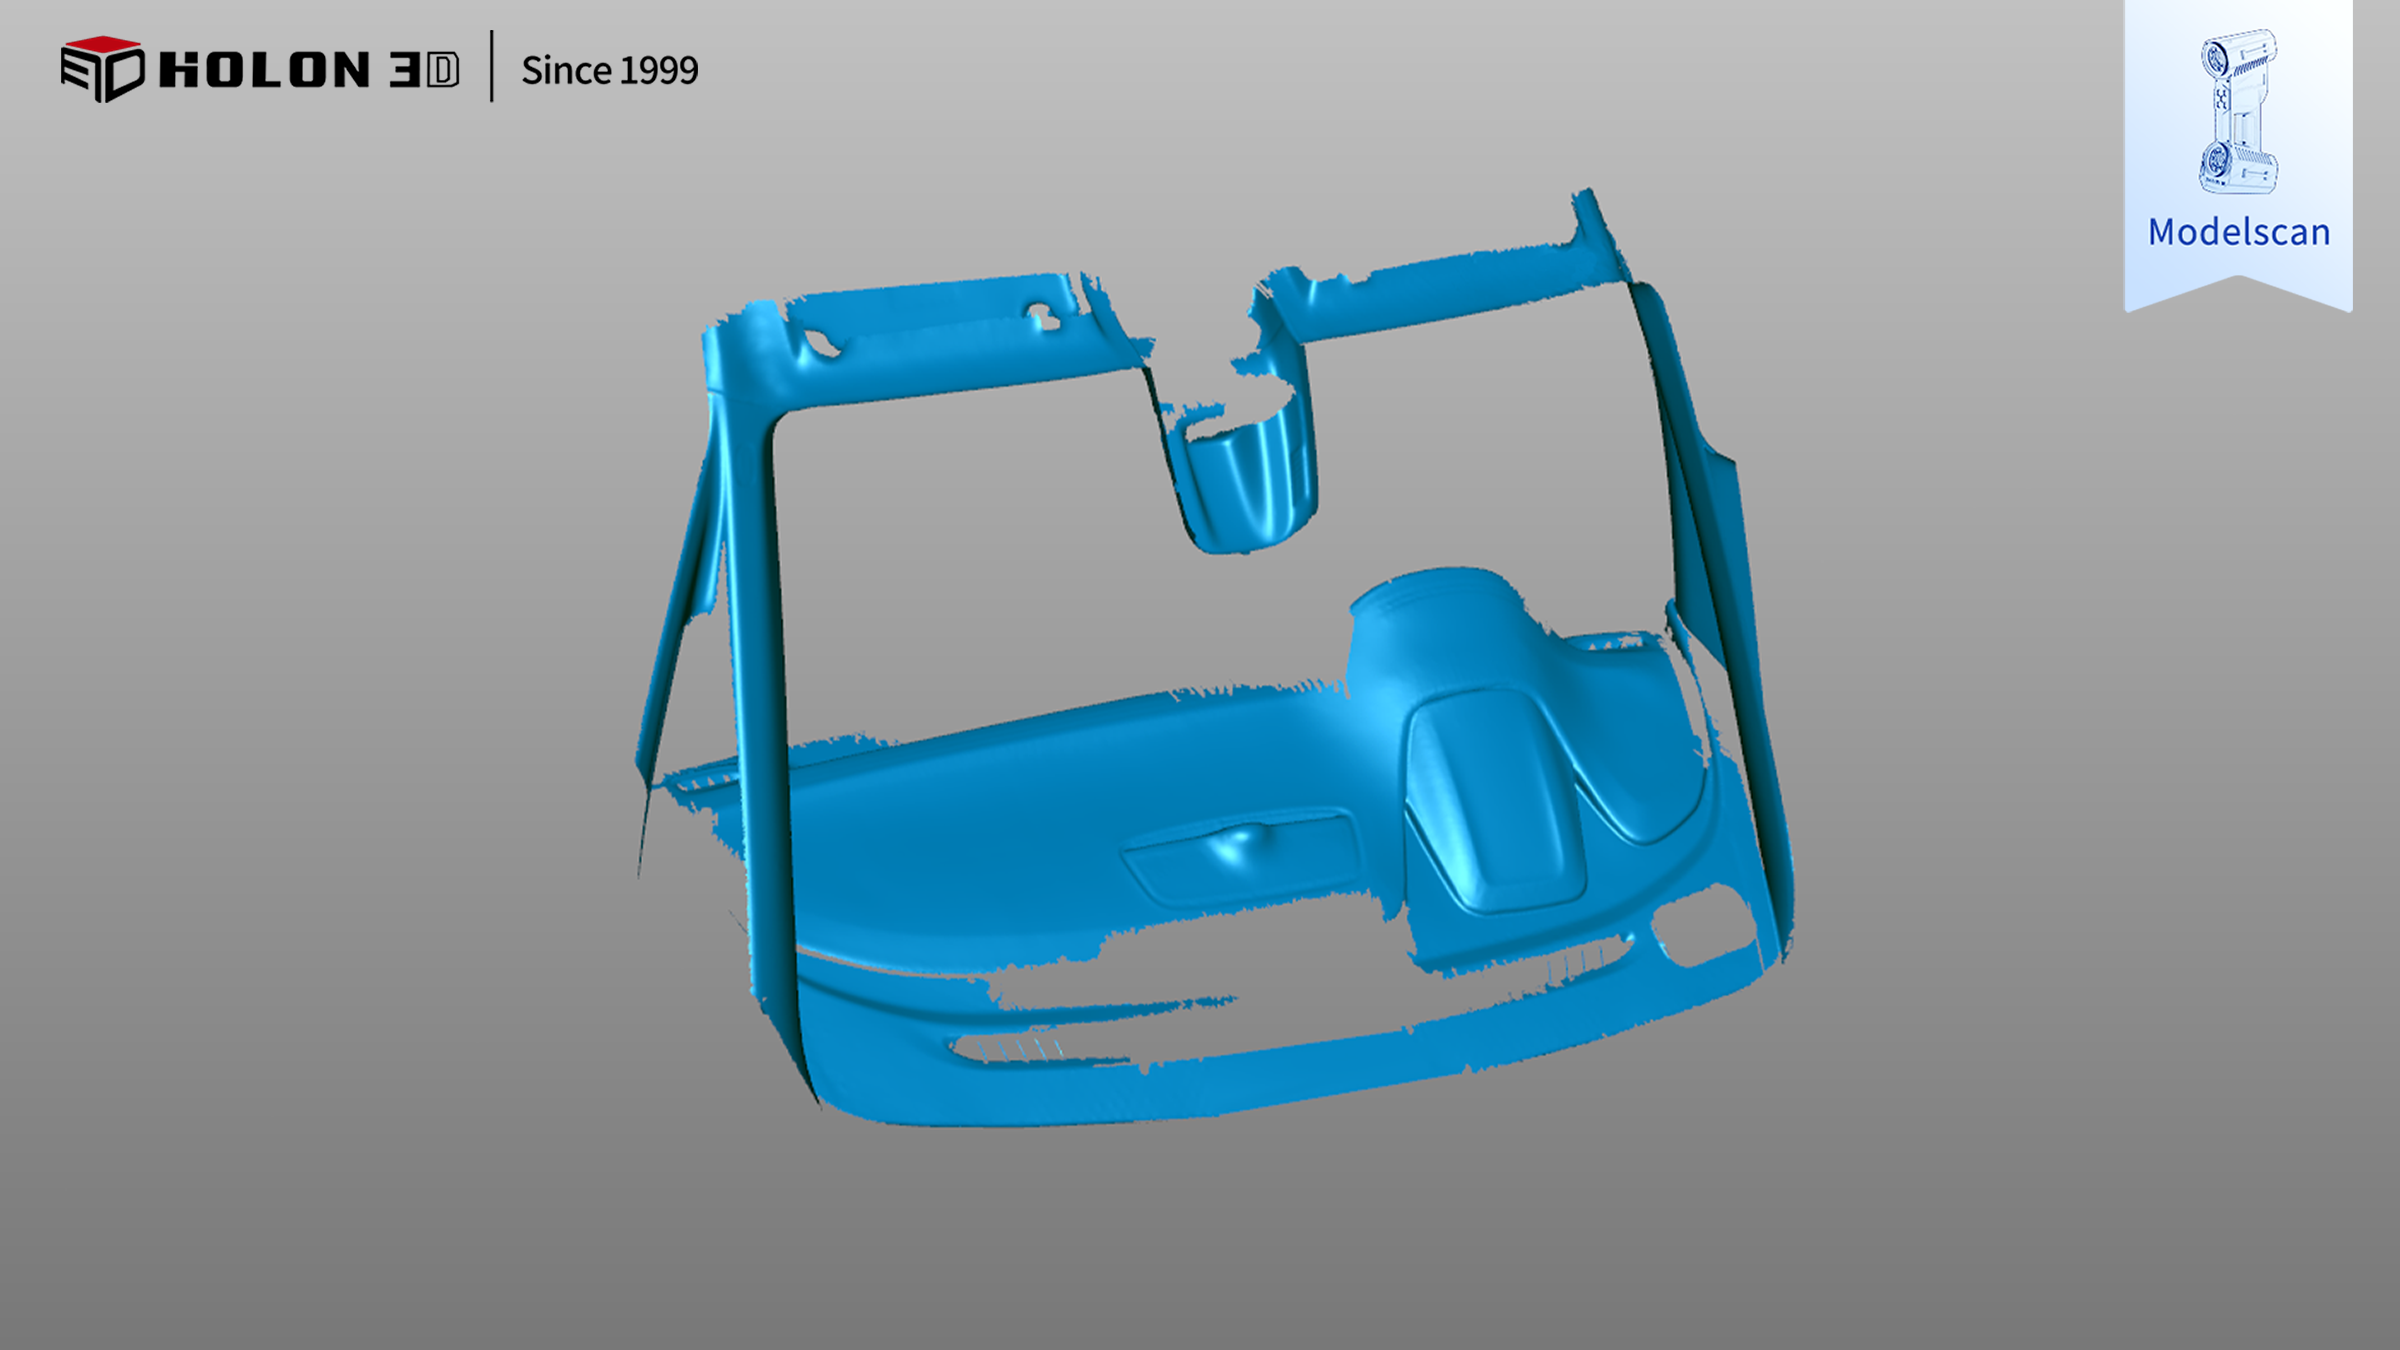Click the 'Since 1999' tagline text
The height and width of the screenshot is (1350, 2400).
pos(609,71)
